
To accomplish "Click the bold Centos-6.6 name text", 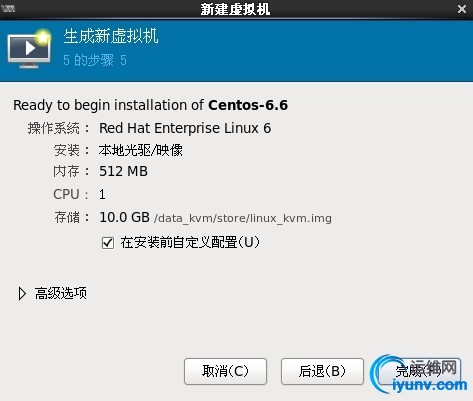I will click(248, 105).
